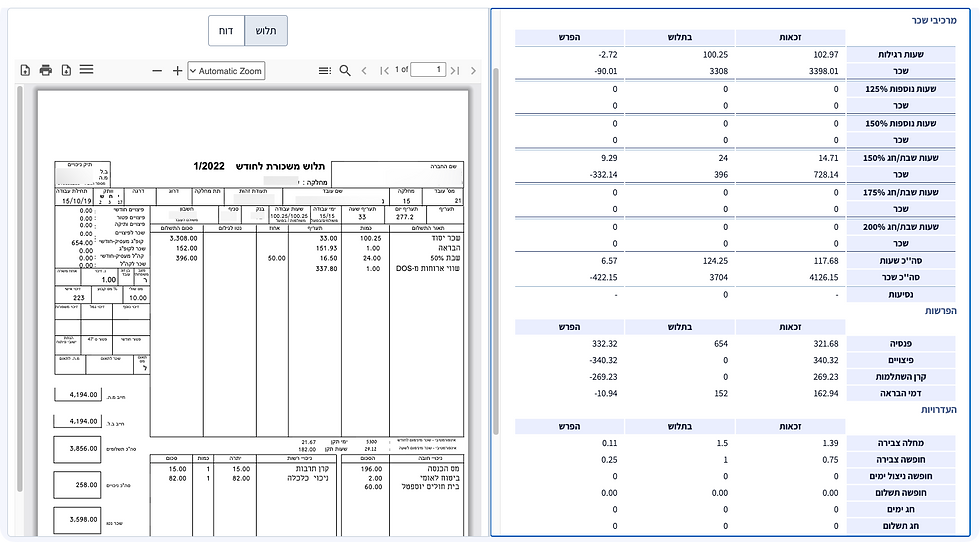Image resolution: width=980 pixels, height=542 pixels.
Task: Click the value 3398.01 cell
Action: [x=823, y=71]
